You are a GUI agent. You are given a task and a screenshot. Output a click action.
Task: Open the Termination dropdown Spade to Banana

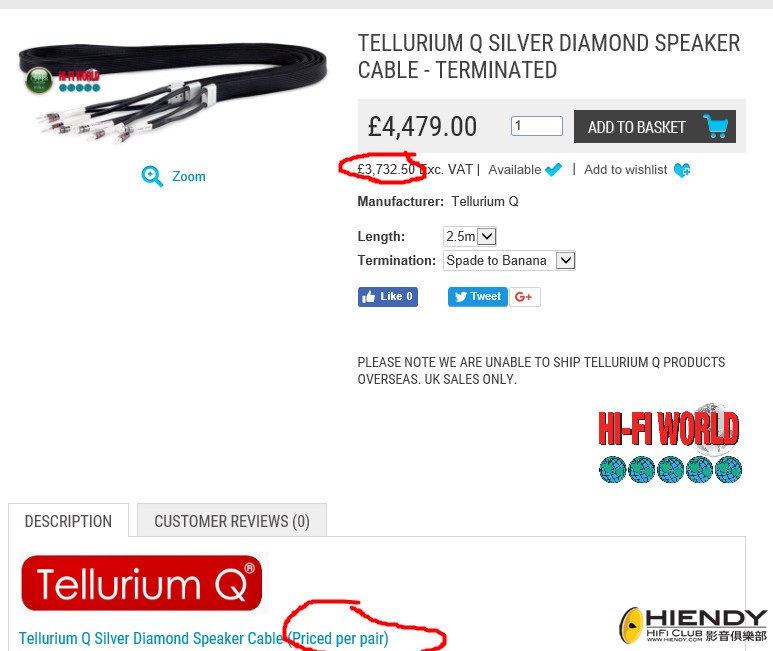click(509, 260)
